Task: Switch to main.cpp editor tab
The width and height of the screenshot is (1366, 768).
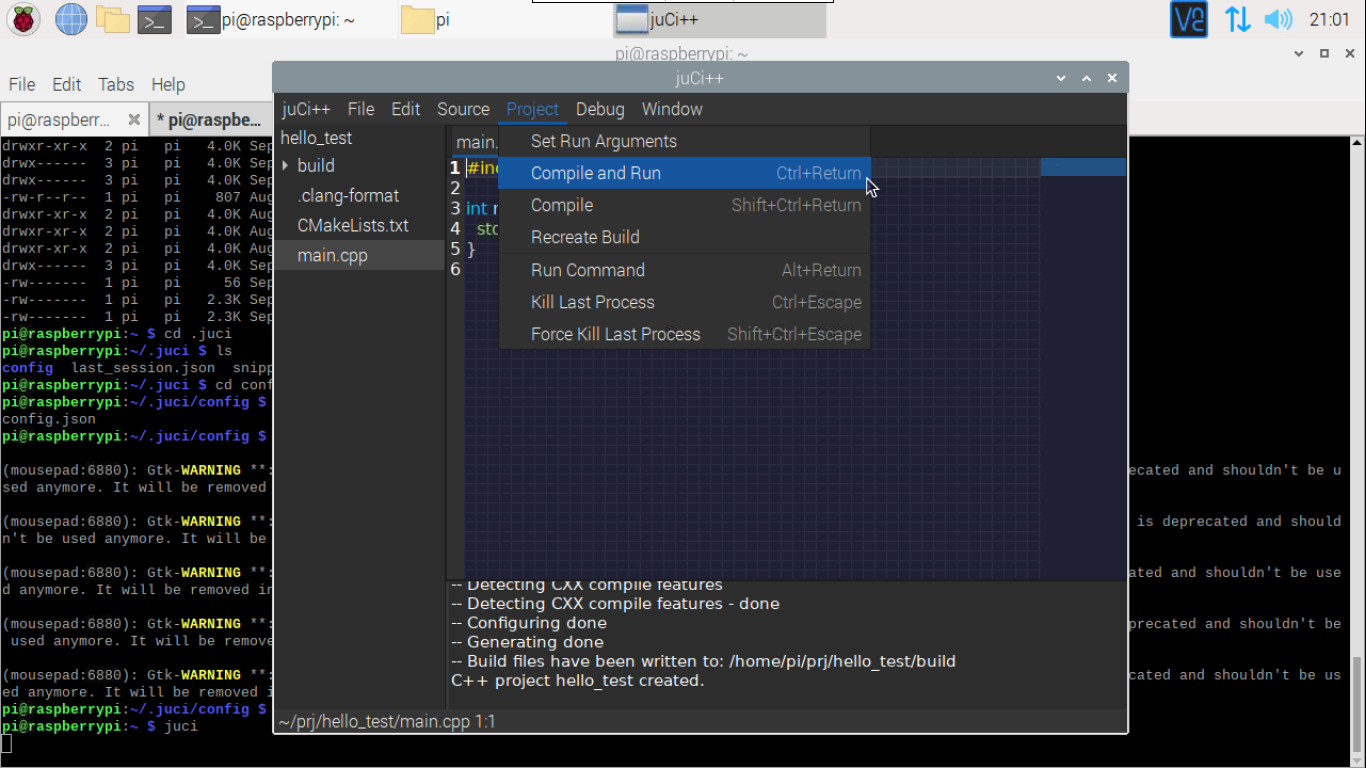Action: [x=476, y=142]
